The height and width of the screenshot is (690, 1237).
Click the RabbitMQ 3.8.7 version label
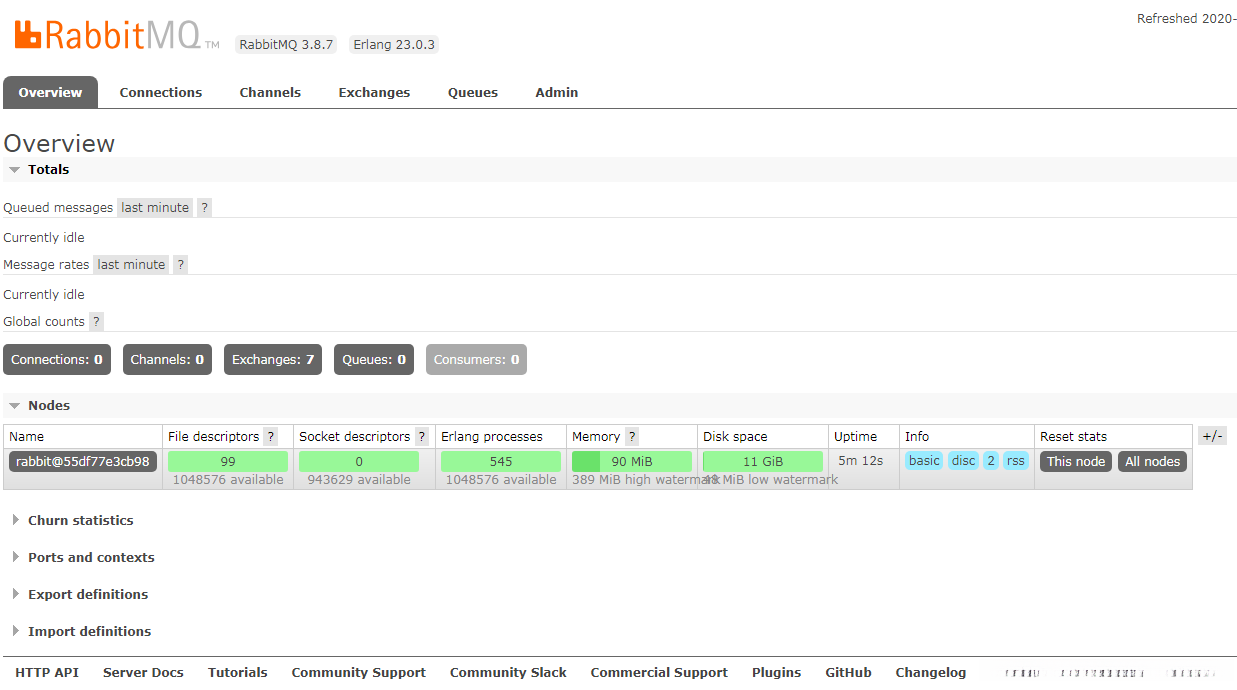coord(286,45)
